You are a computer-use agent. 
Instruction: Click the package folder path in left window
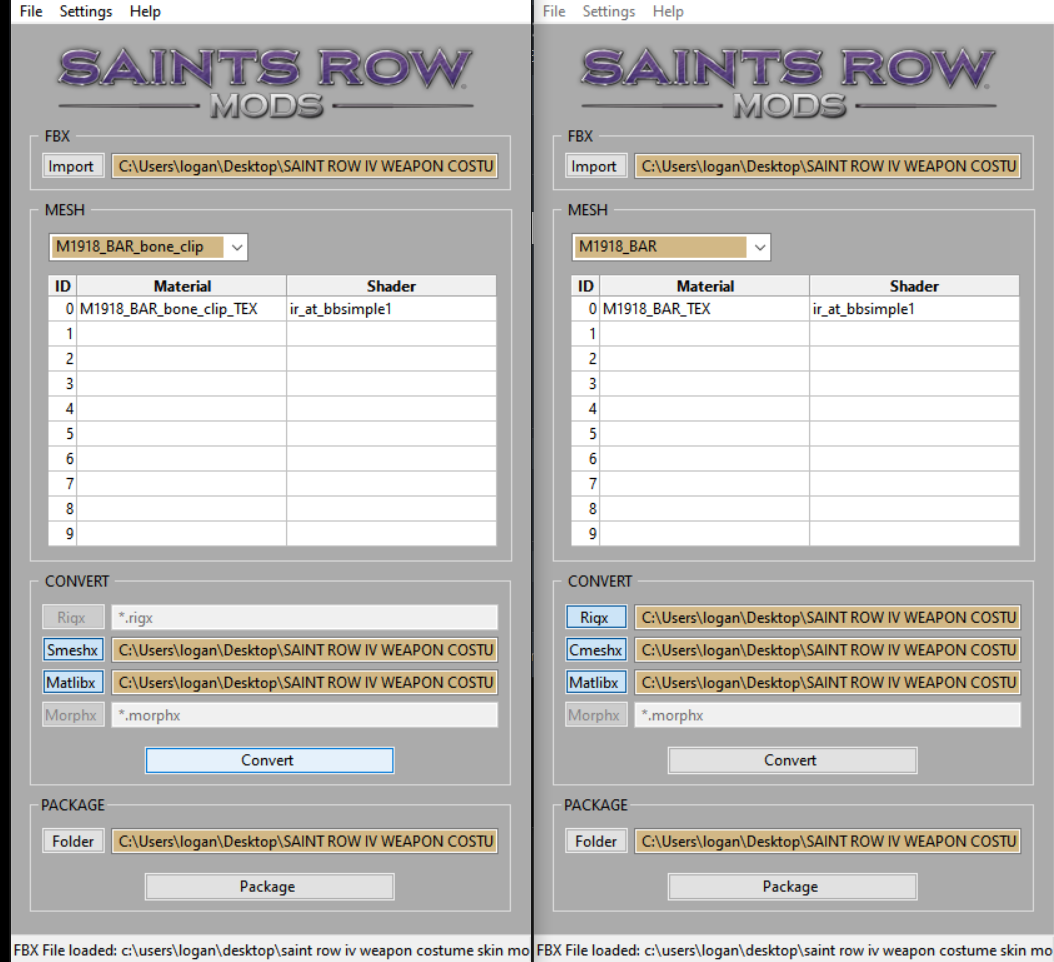tap(305, 841)
